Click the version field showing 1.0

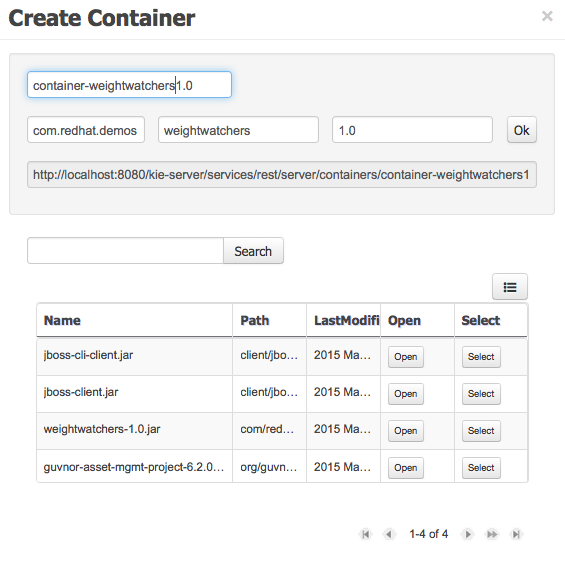click(x=412, y=130)
